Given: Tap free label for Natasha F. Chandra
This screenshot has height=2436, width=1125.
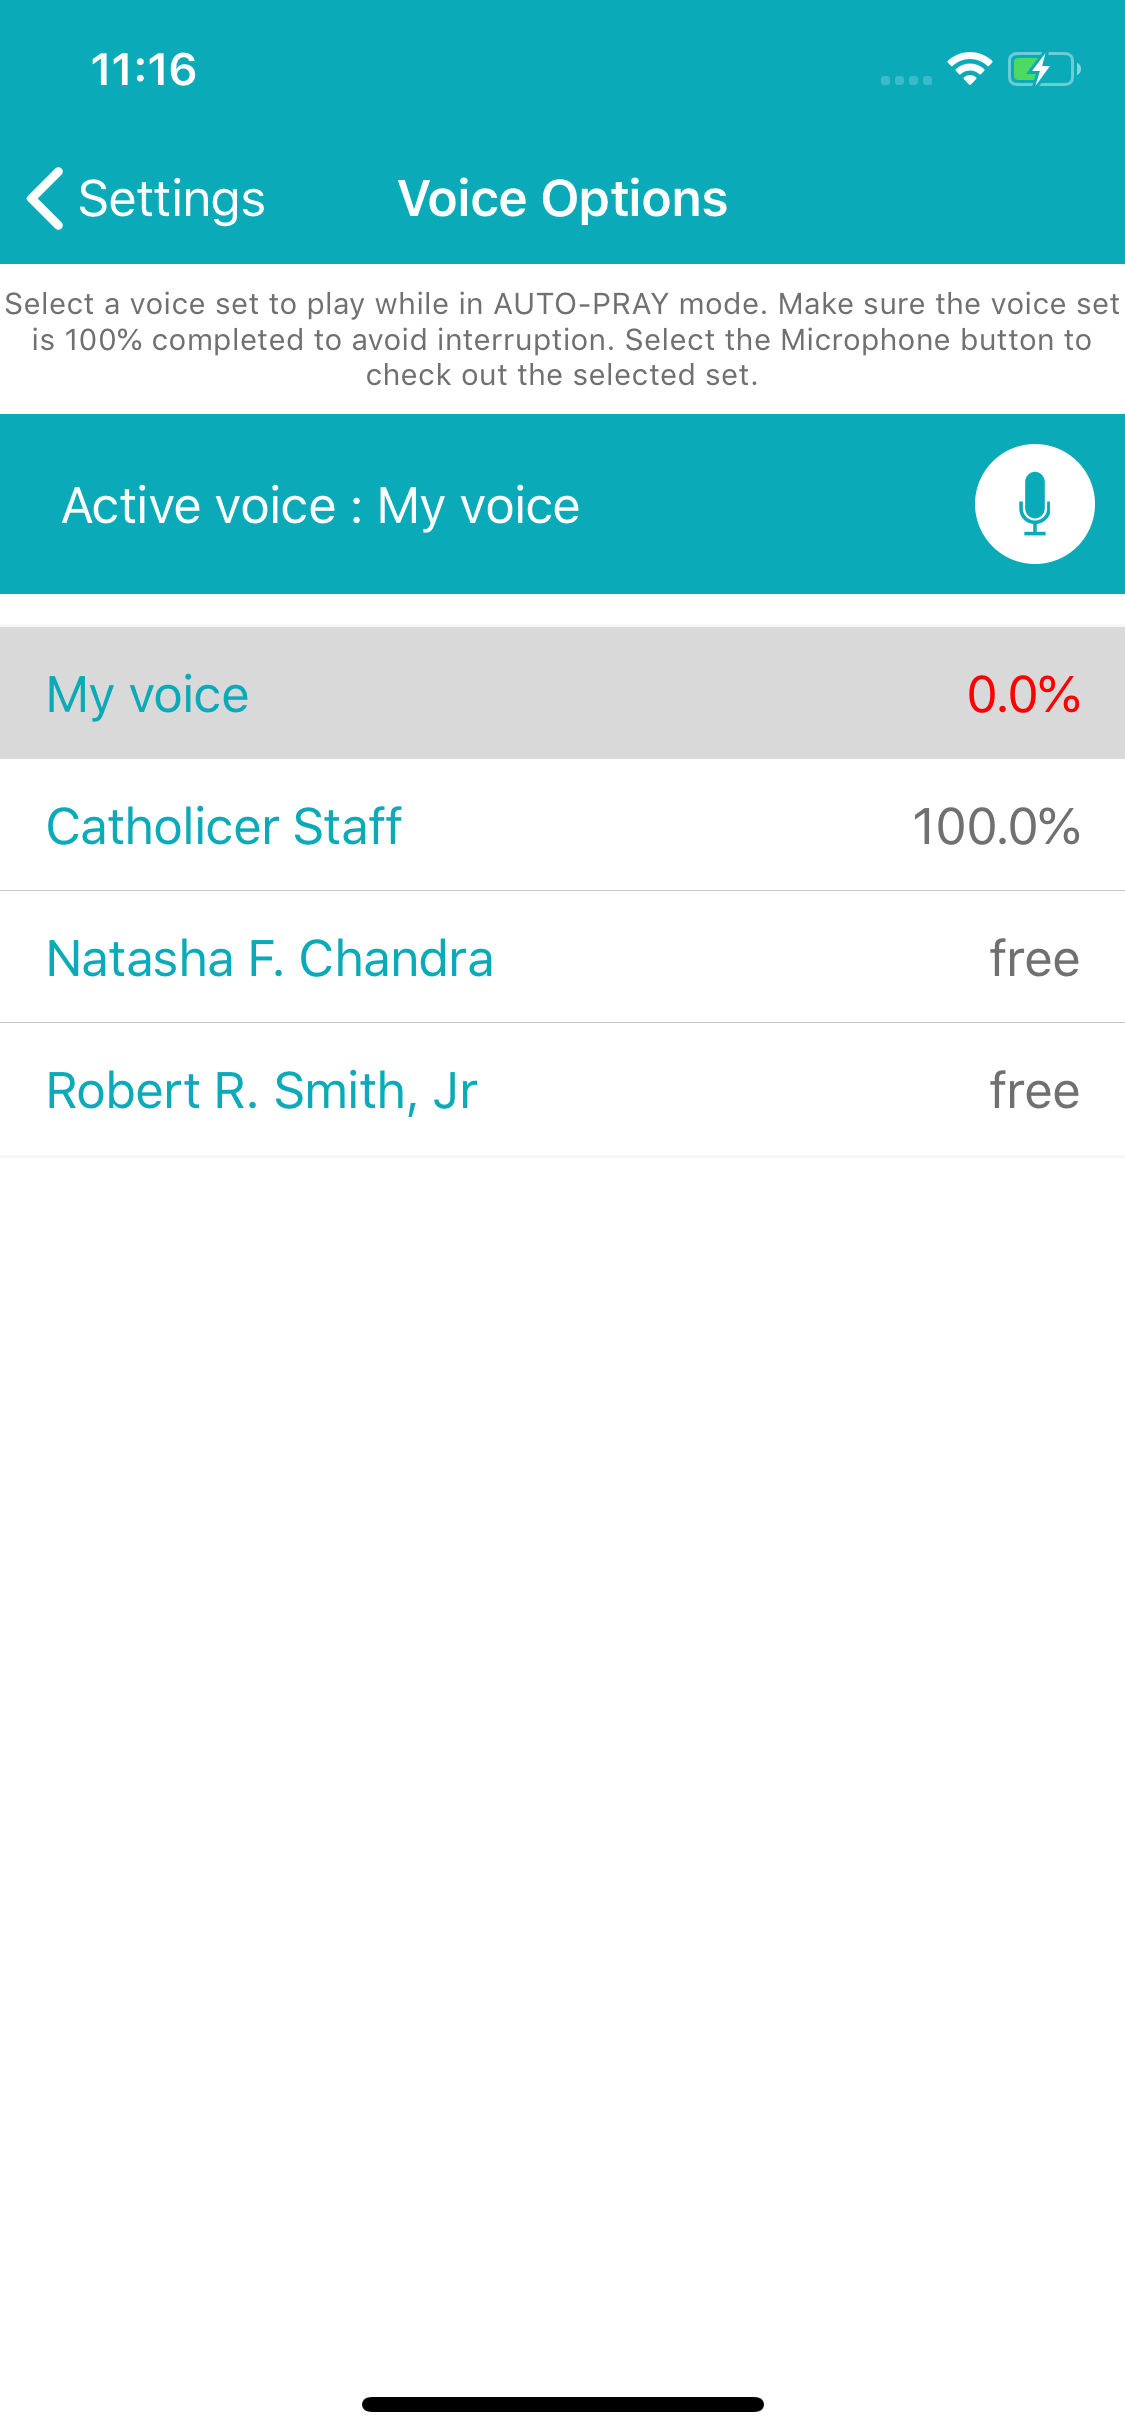Looking at the screenshot, I should [x=1034, y=958].
